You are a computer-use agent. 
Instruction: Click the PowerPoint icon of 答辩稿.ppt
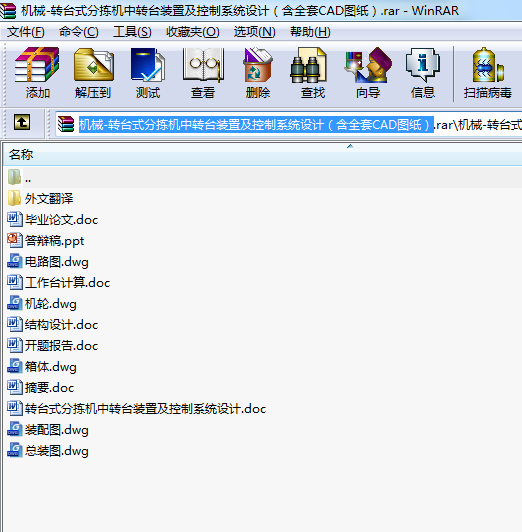coord(15,240)
